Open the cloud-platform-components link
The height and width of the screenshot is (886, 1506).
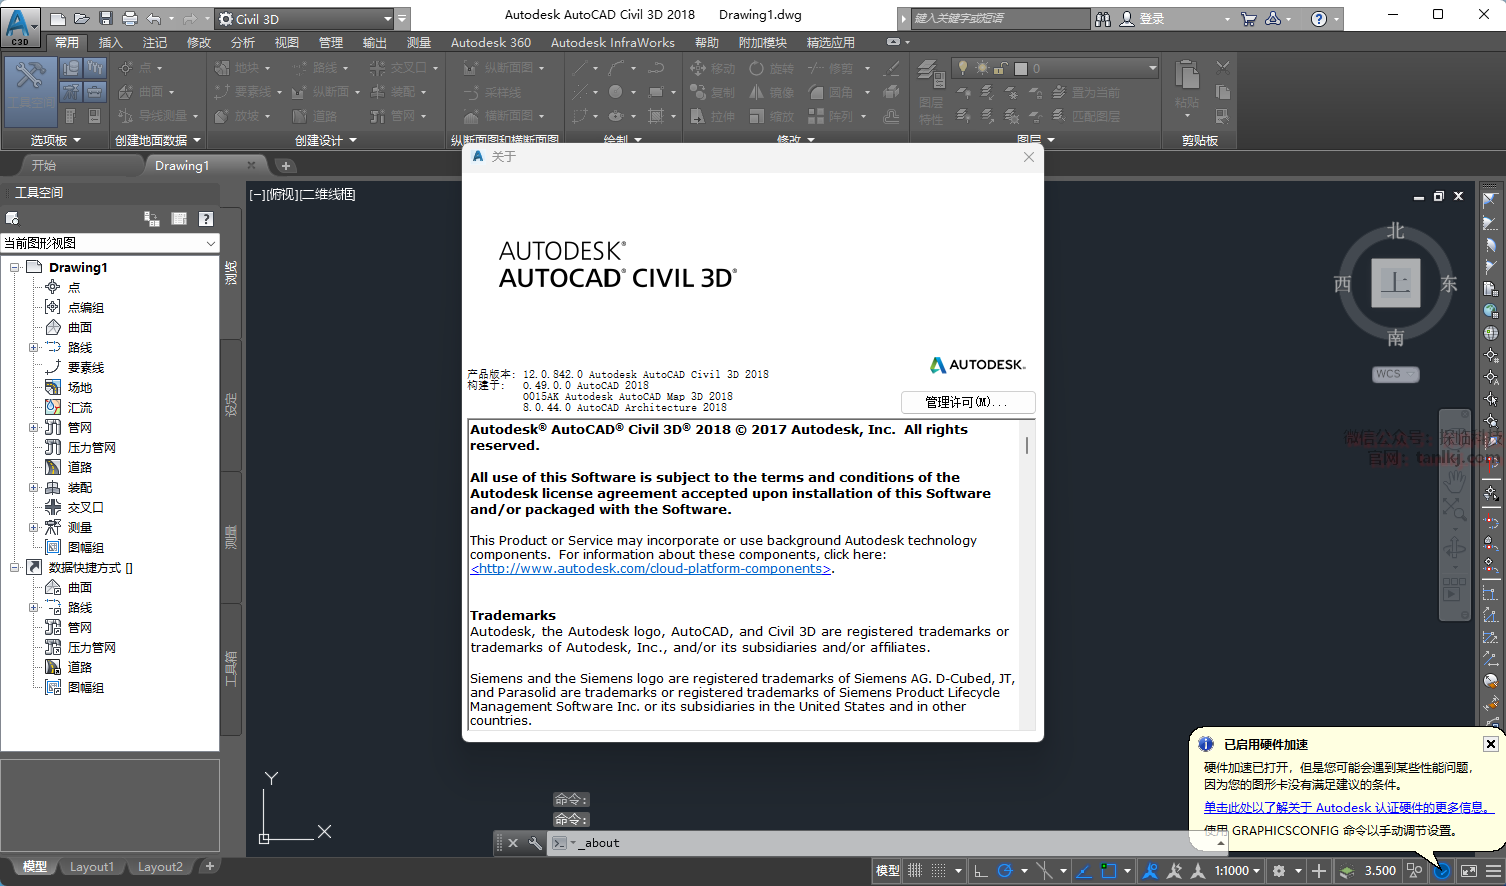click(x=651, y=569)
